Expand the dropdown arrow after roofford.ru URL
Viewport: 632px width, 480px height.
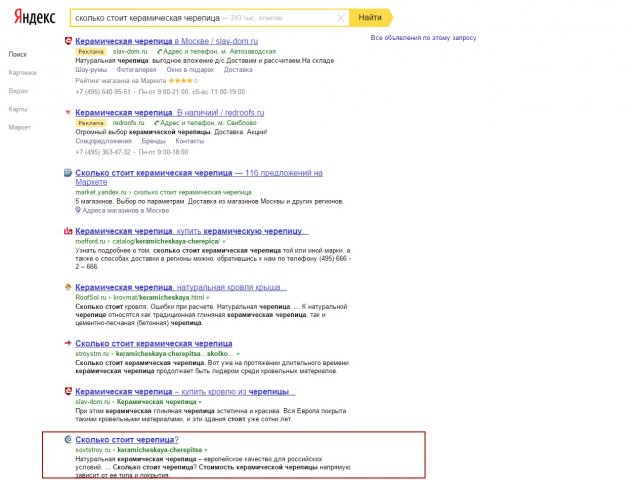point(224,242)
